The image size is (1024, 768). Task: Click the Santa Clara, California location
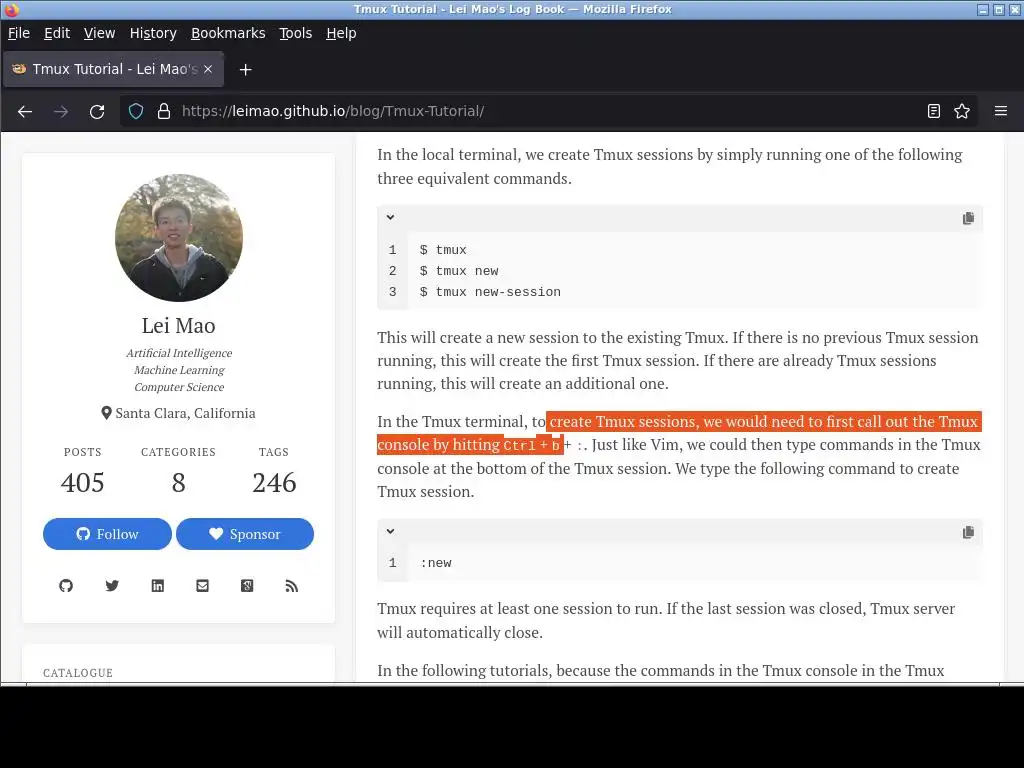click(x=178, y=413)
